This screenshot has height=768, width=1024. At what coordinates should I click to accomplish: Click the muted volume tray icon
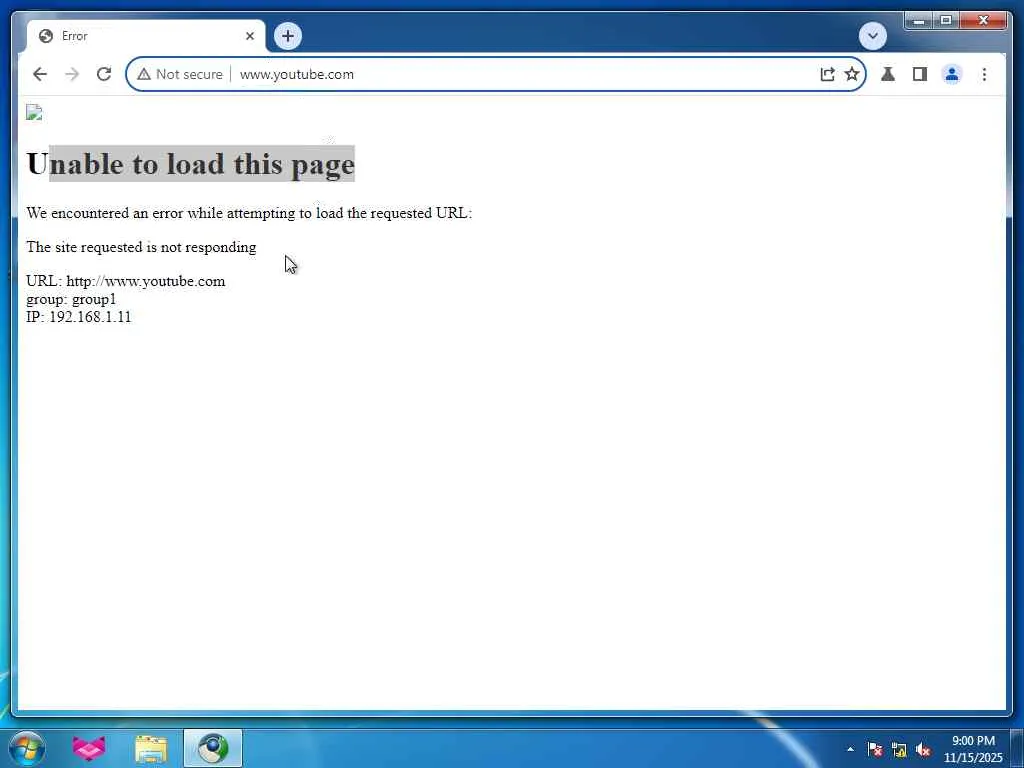point(923,750)
